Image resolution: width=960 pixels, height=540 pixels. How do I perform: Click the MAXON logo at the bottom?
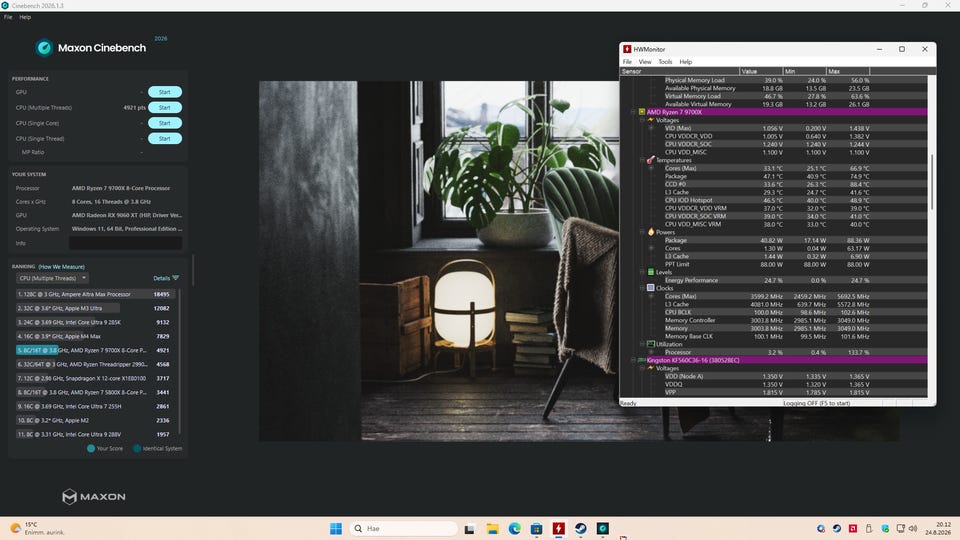94,497
